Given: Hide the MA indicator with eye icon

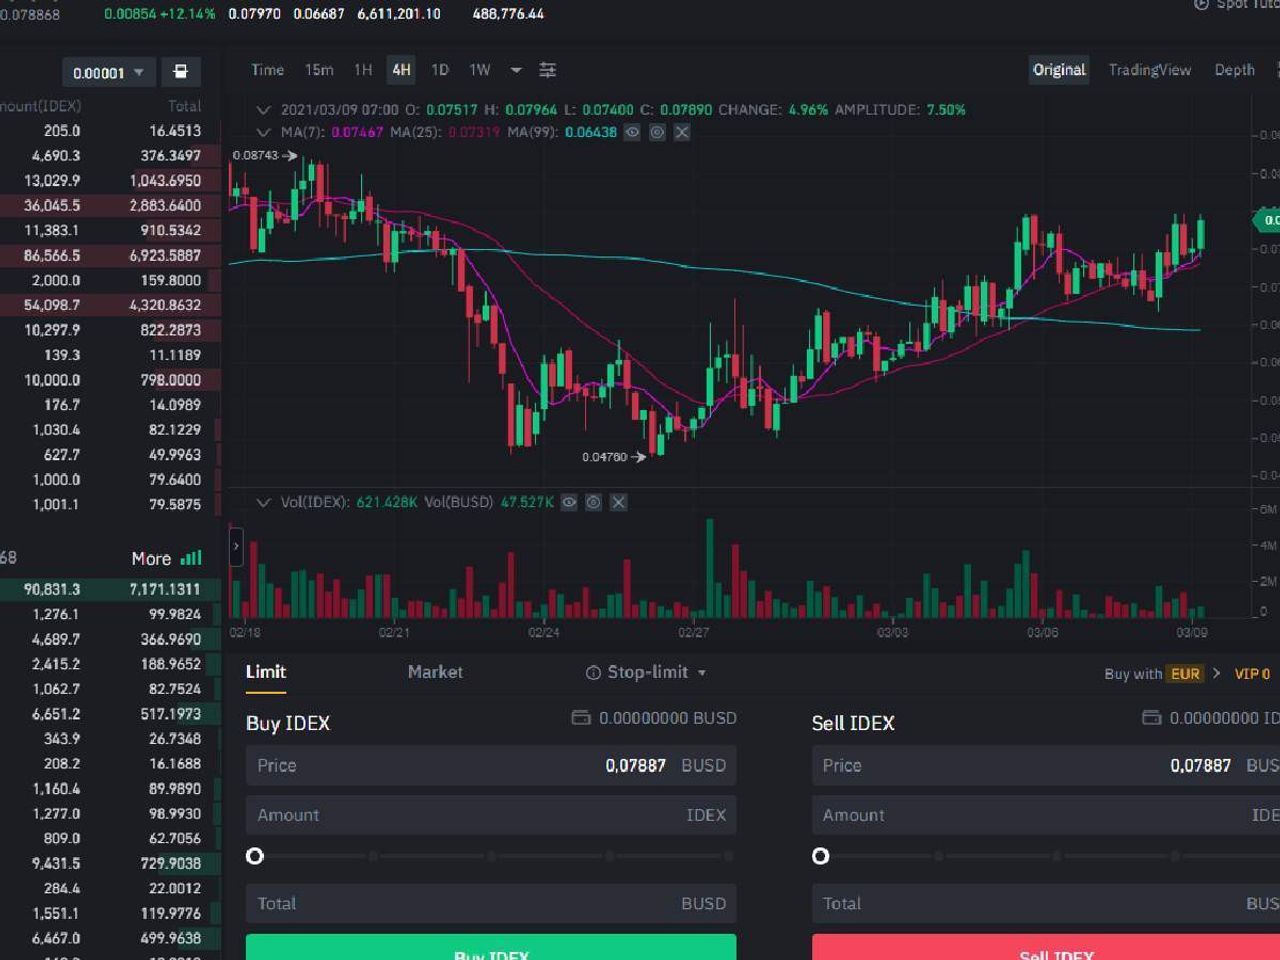Looking at the screenshot, I should [x=632, y=132].
